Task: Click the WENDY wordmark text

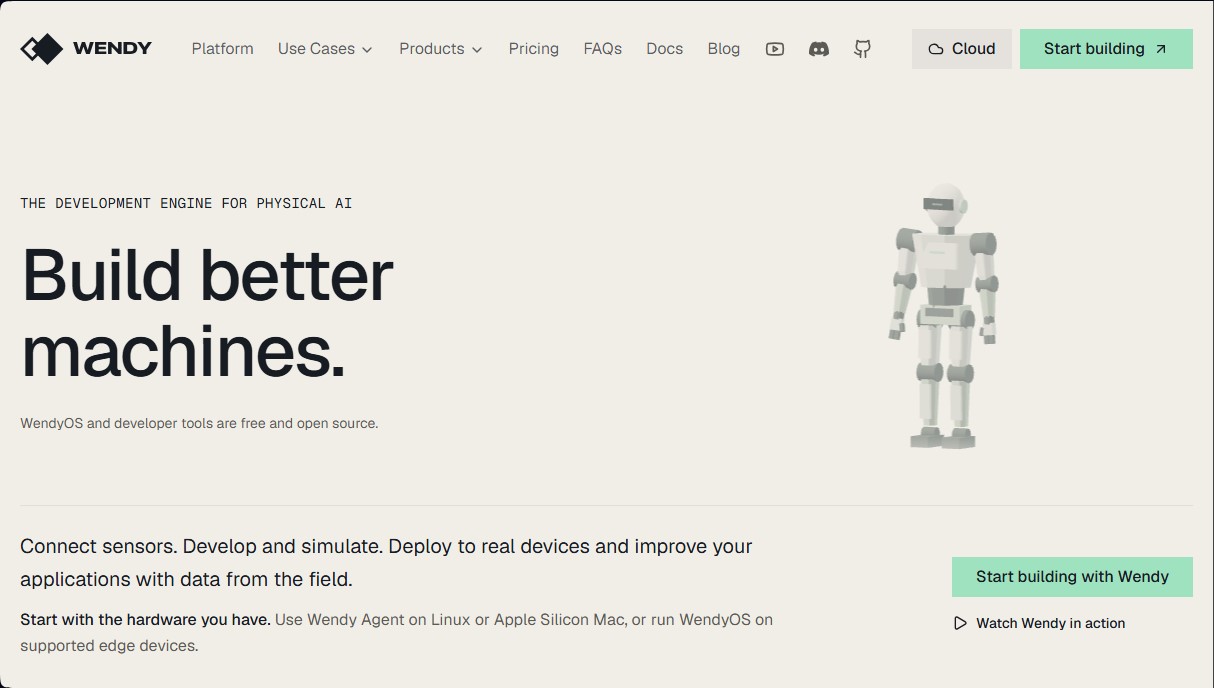Action: (x=112, y=48)
